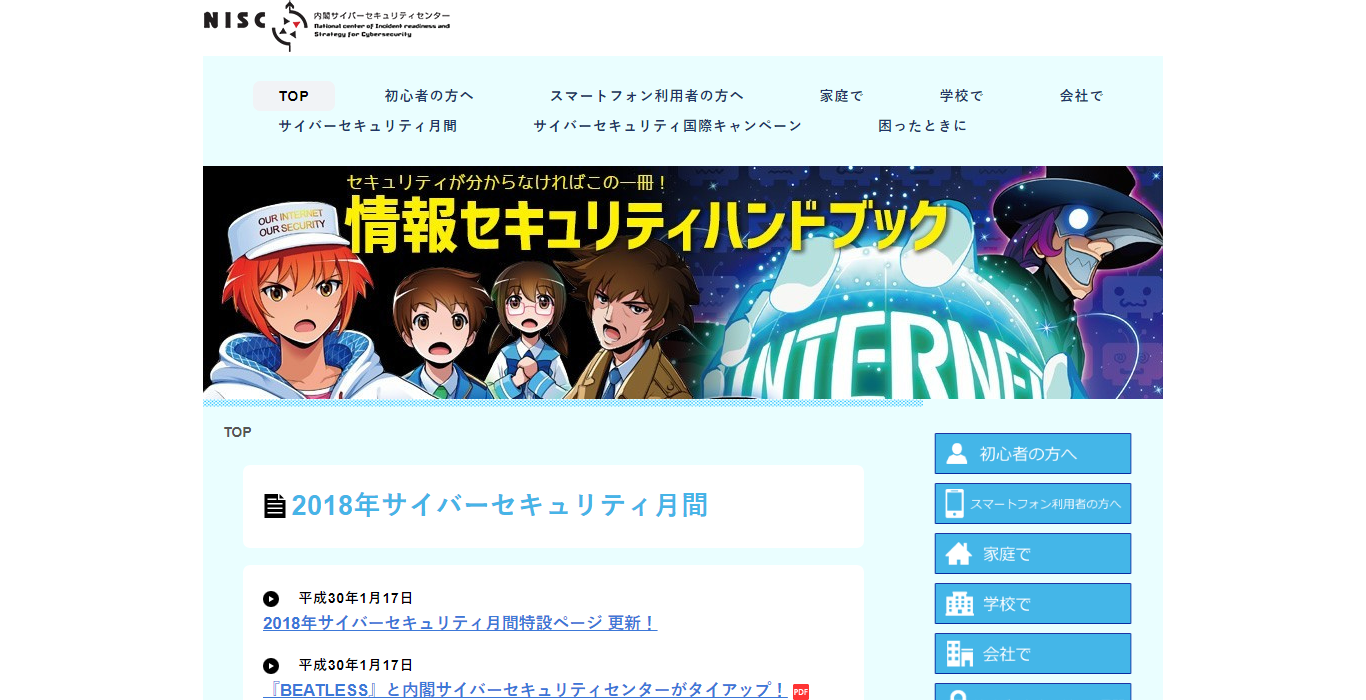Click the 初心者の方へ sidebar button
The height and width of the screenshot is (700, 1366).
tap(1033, 454)
